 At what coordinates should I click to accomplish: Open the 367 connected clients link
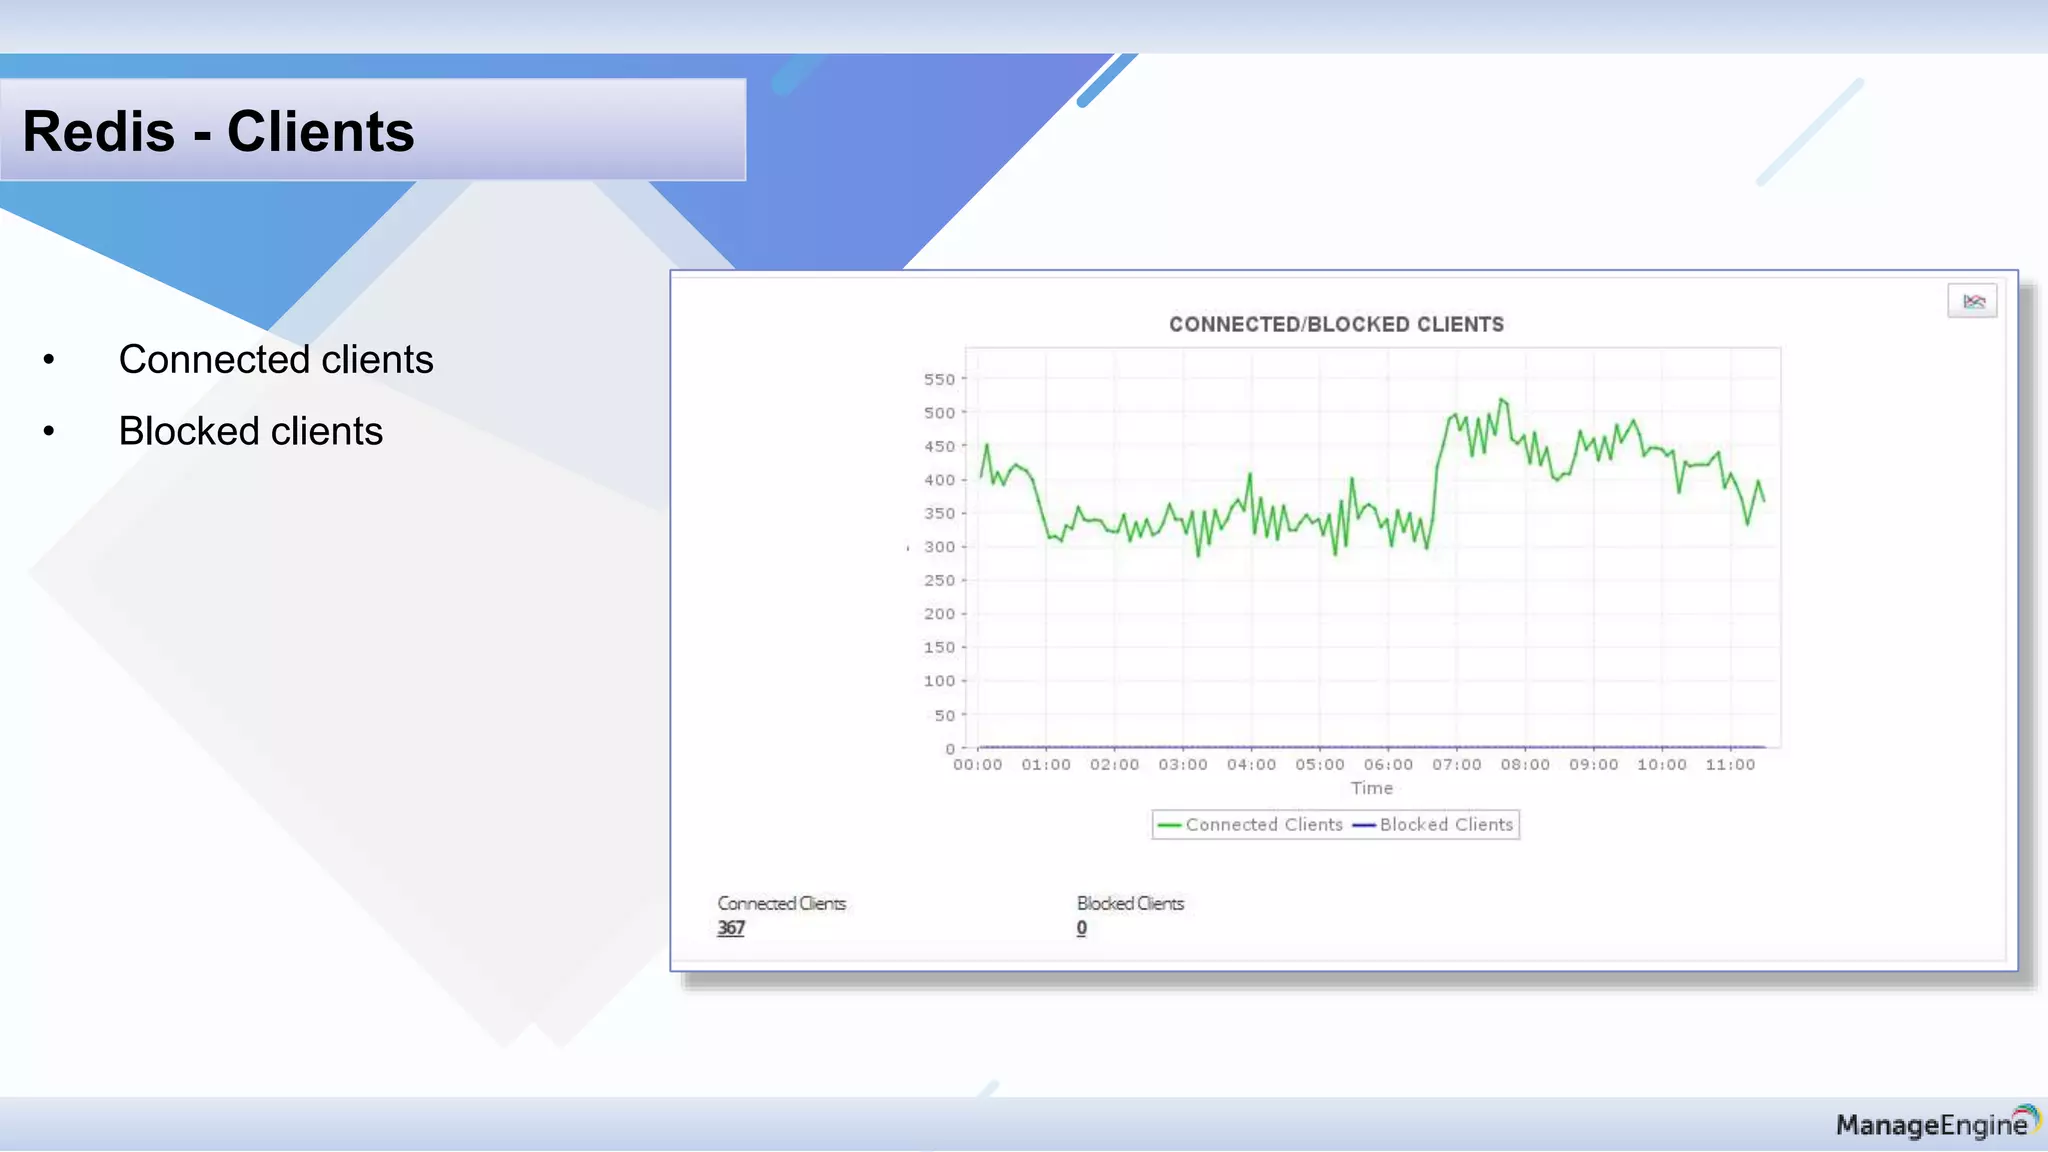coord(731,928)
